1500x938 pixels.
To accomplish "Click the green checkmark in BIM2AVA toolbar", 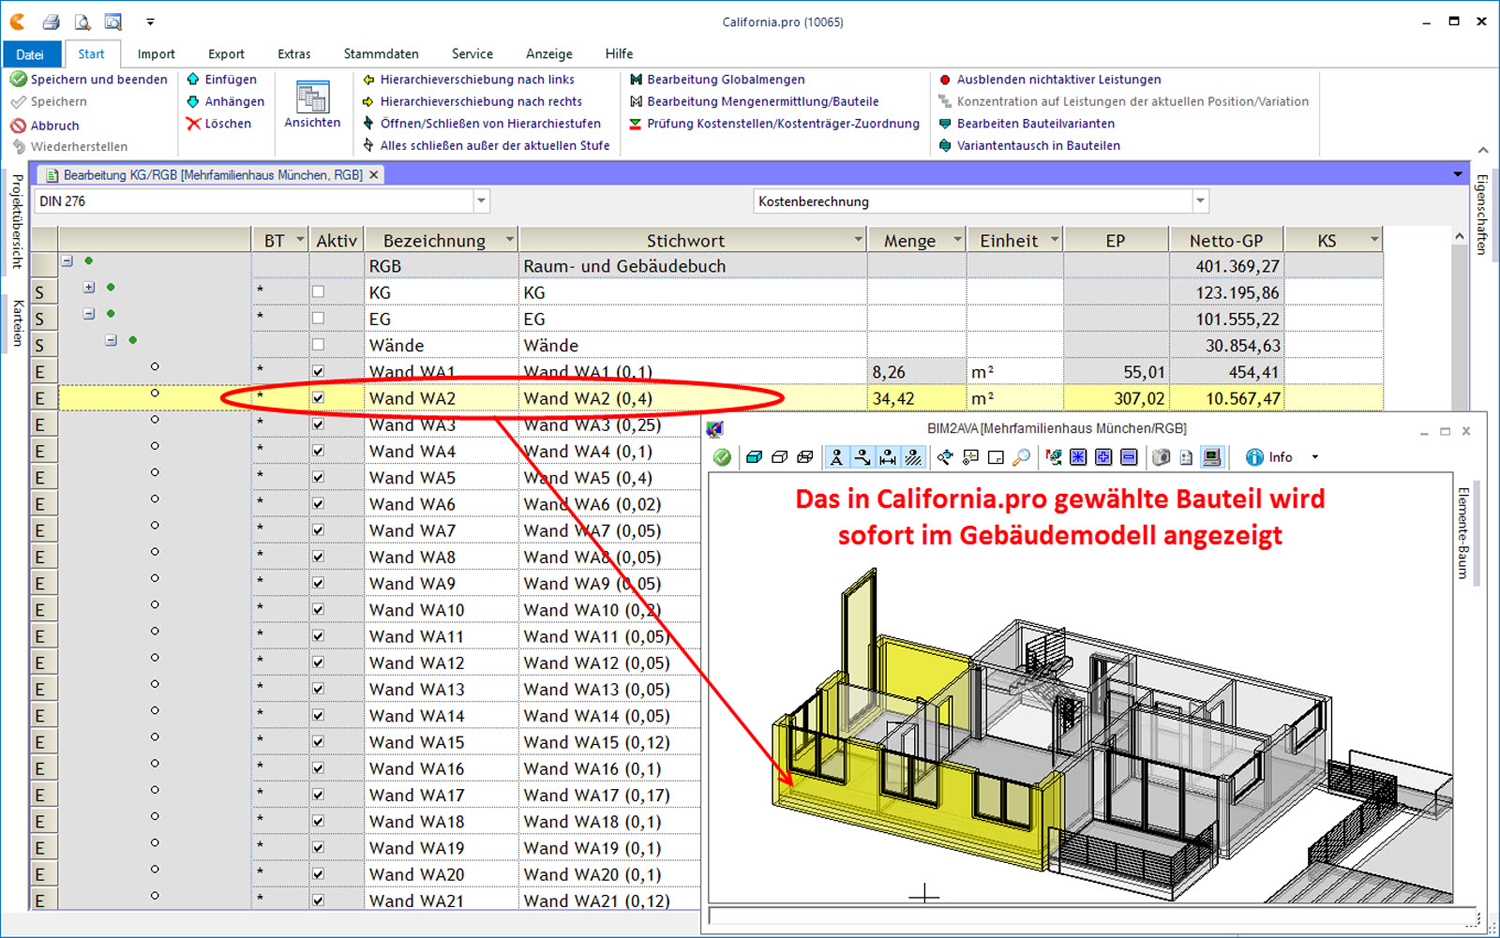I will (x=722, y=457).
